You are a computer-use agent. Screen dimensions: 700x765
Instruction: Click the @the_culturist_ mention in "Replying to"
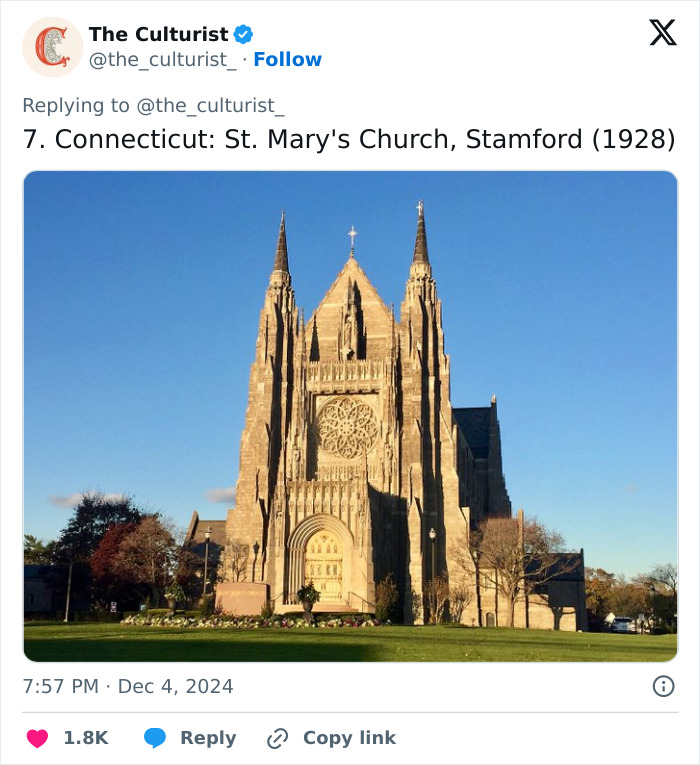pyautogui.click(x=210, y=105)
